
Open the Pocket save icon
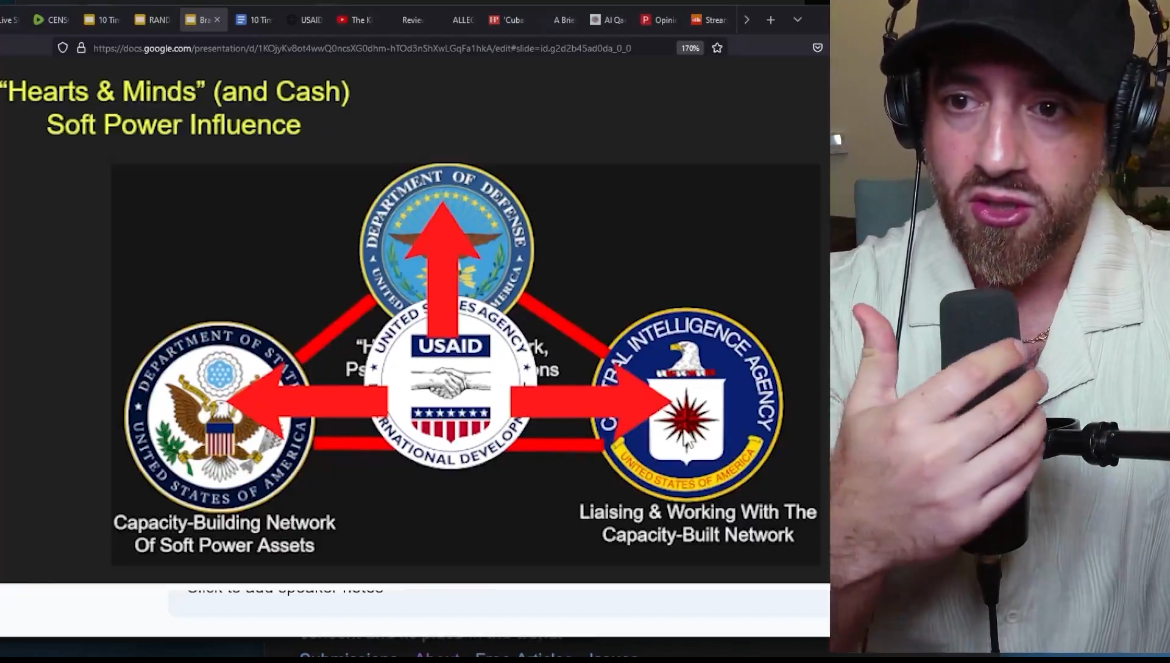coord(818,48)
